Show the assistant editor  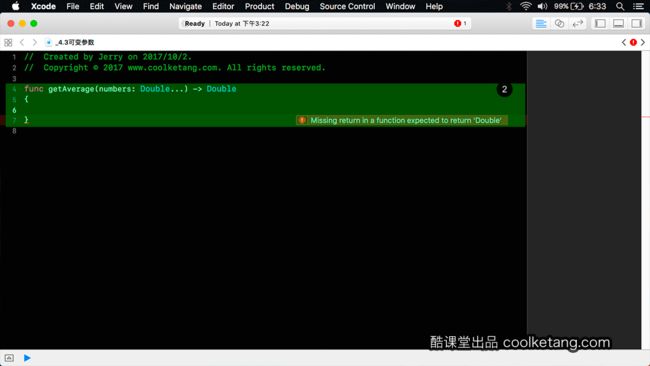(x=559, y=24)
